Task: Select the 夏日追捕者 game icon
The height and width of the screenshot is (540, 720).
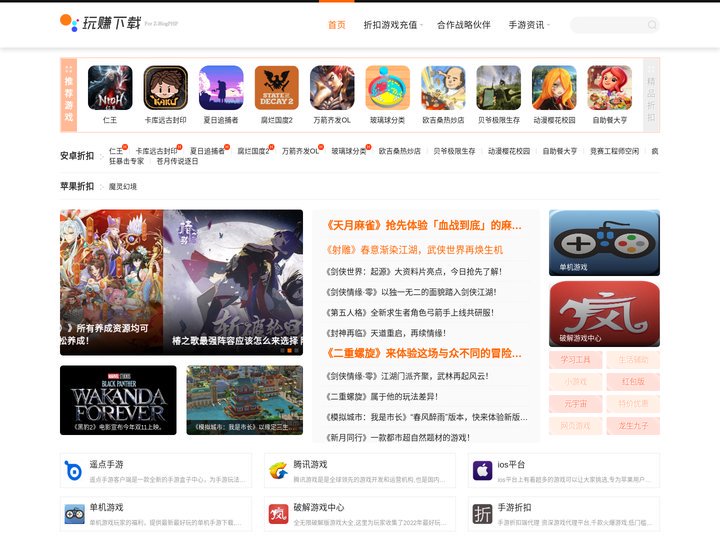Action: 221,88
